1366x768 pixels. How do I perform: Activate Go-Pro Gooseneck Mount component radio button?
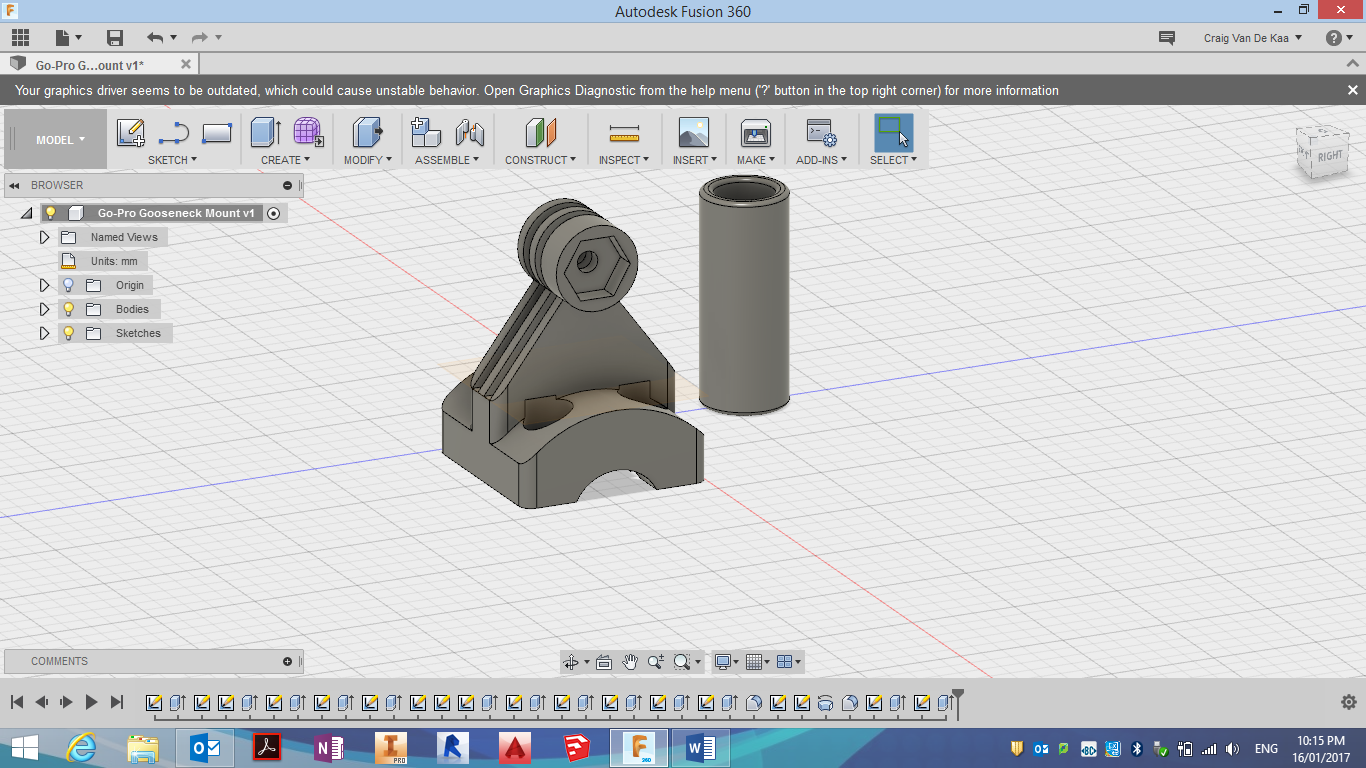click(274, 213)
